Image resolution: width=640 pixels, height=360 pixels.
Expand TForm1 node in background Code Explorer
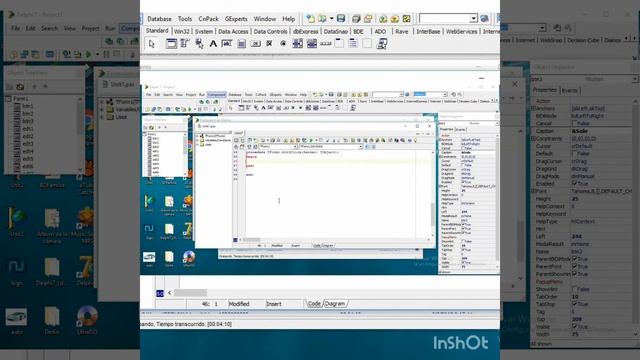102,102
